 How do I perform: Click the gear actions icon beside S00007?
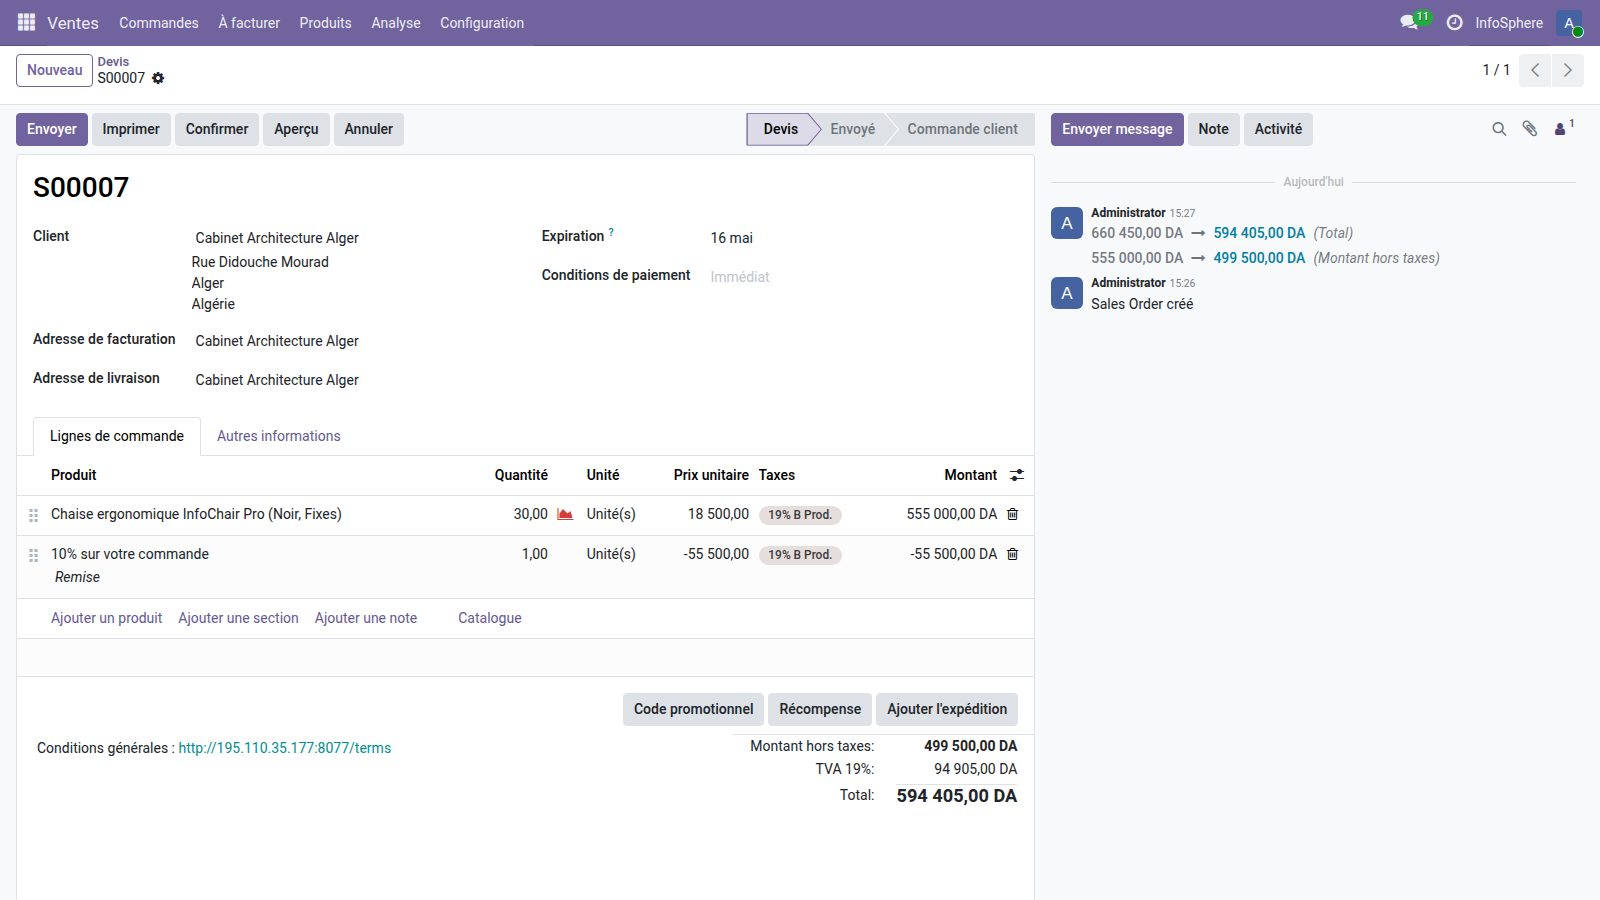tap(158, 78)
